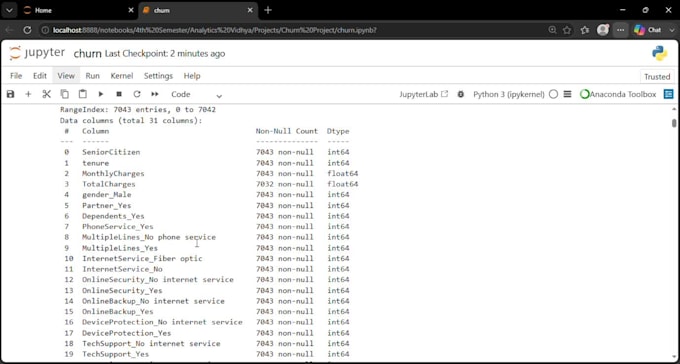Click the site information icon before localhost

point(45,30)
